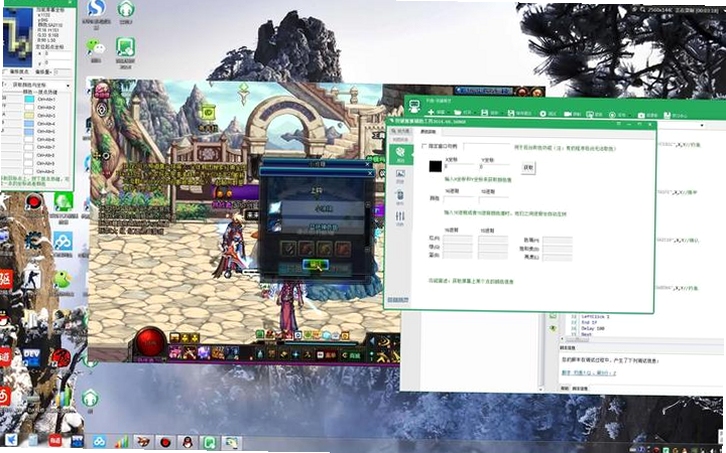The height and width of the screenshot is (453, 726).
Task: Open the colored bars chart icon in taskbar
Action: [x=121, y=441]
